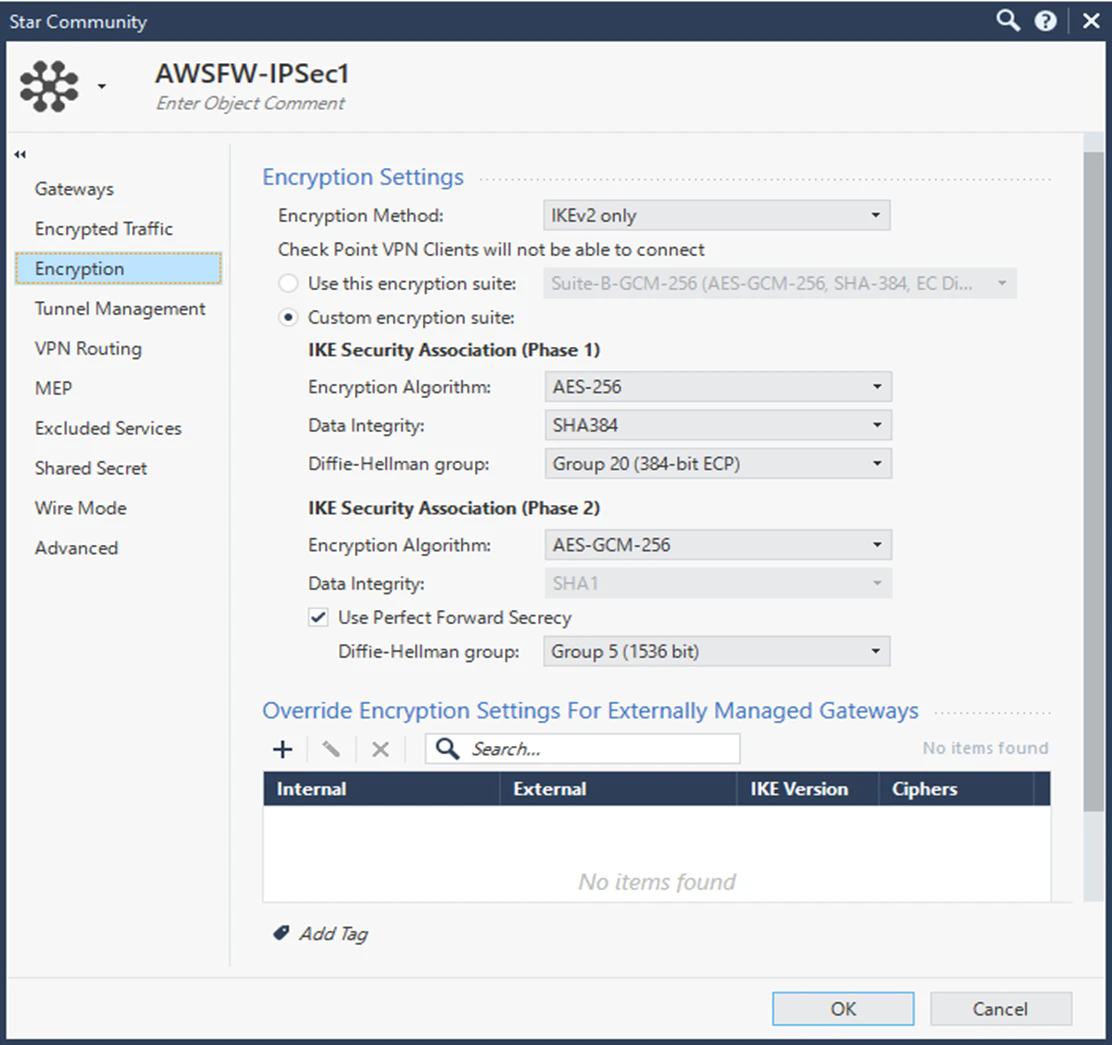Viewport: 1112px width, 1045px height.
Task: Open Wire Mode page
Action: 81,508
